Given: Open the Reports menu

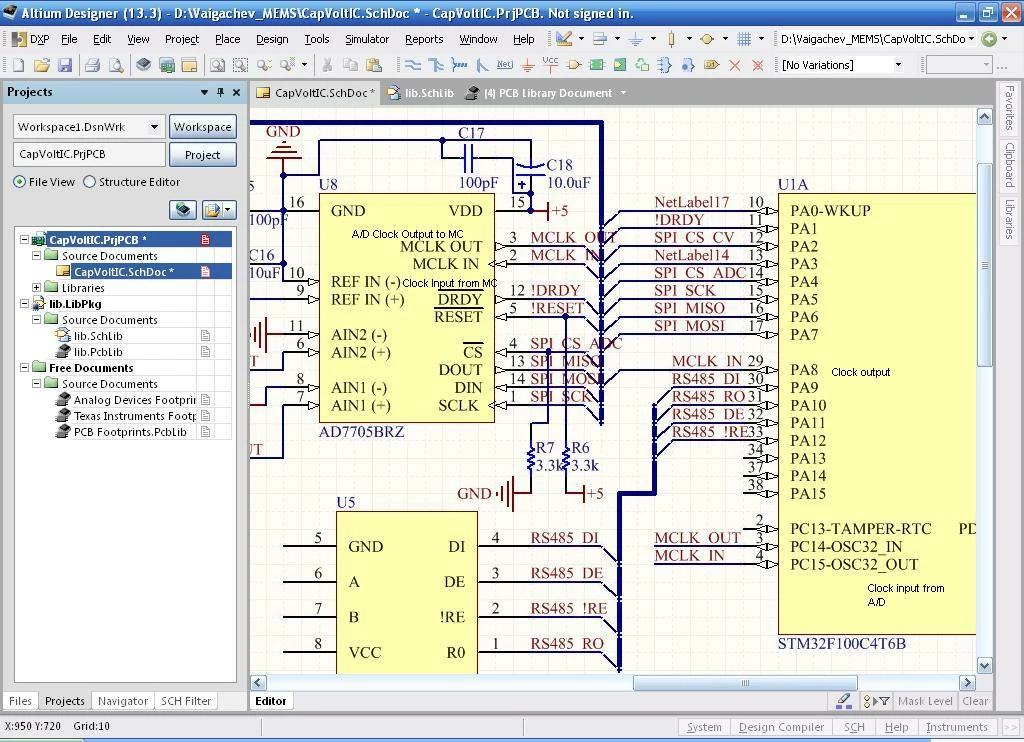Looking at the screenshot, I should tap(424, 39).
